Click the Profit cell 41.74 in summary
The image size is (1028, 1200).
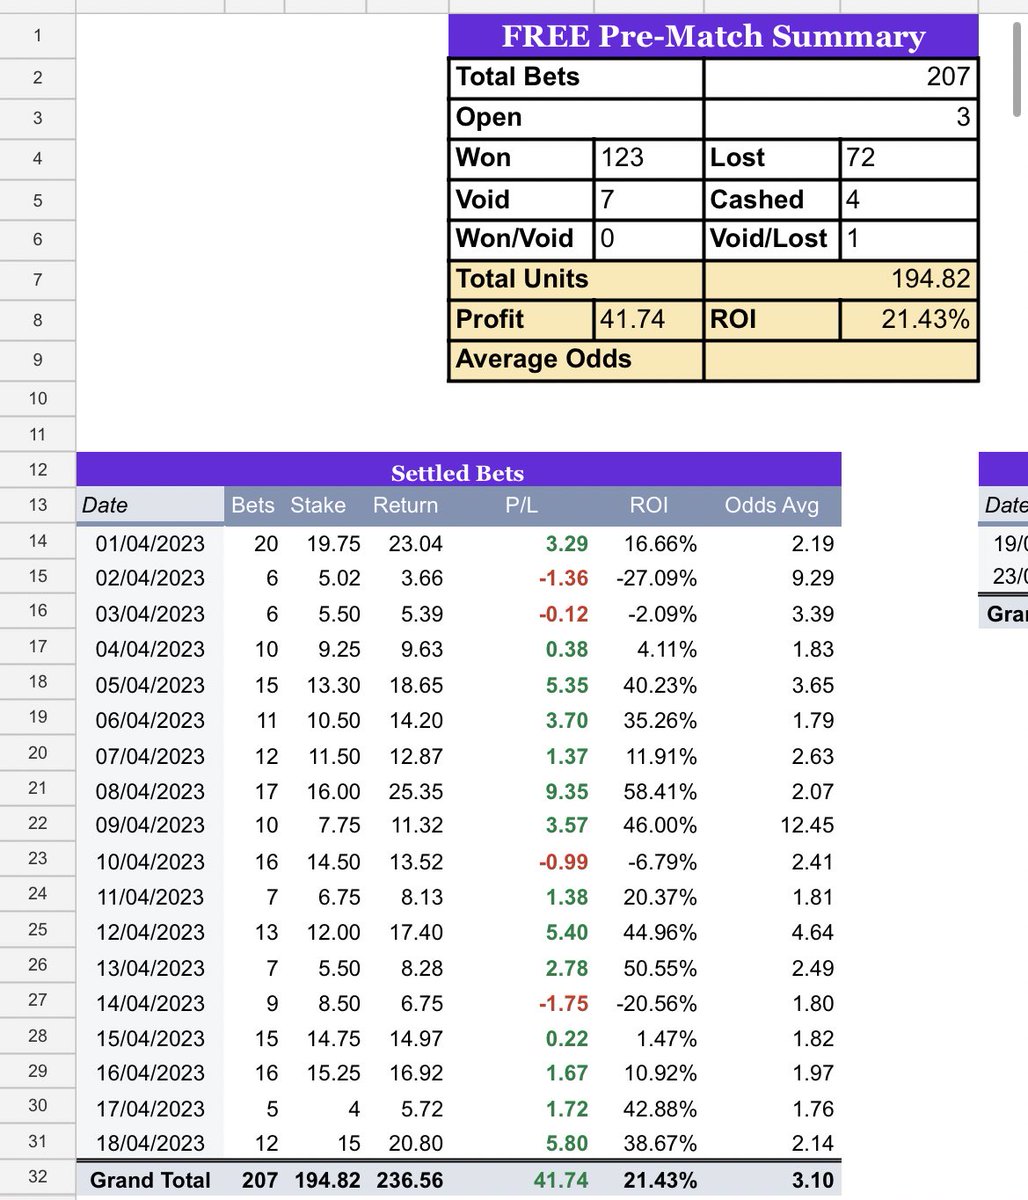click(x=649, y=320)
